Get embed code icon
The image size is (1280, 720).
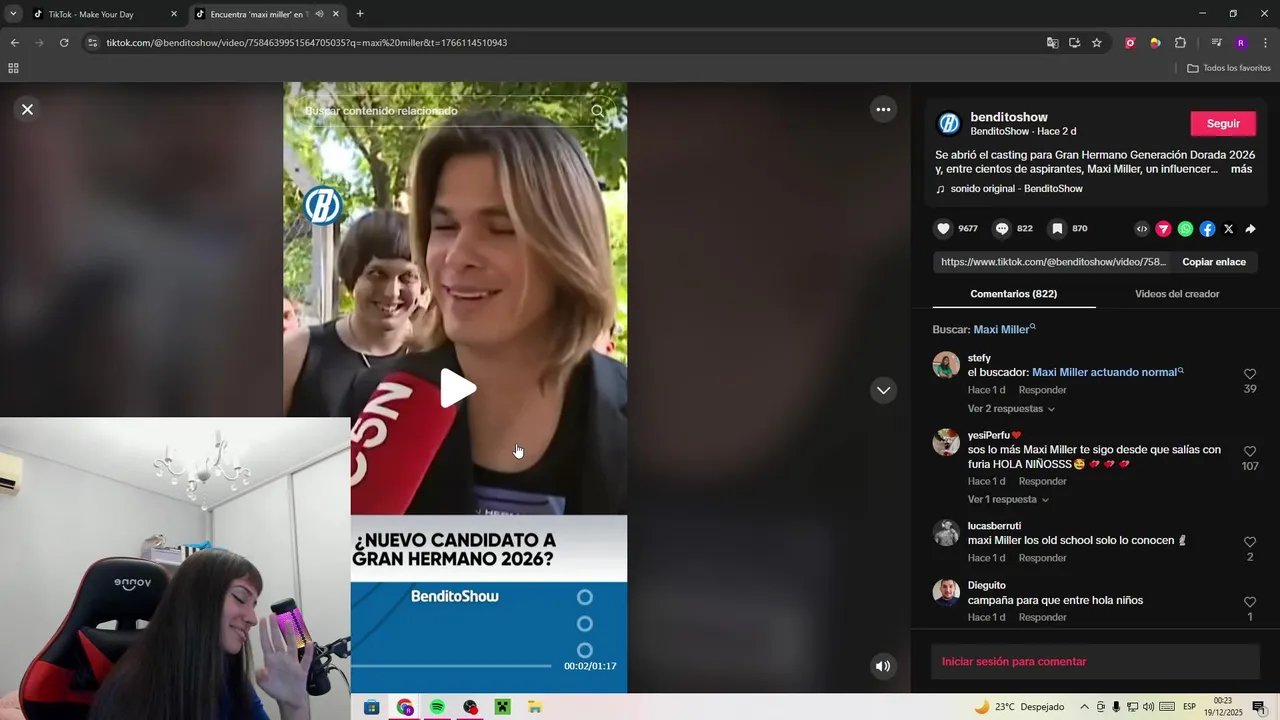pyautogui.click(x=1142, y=229)
